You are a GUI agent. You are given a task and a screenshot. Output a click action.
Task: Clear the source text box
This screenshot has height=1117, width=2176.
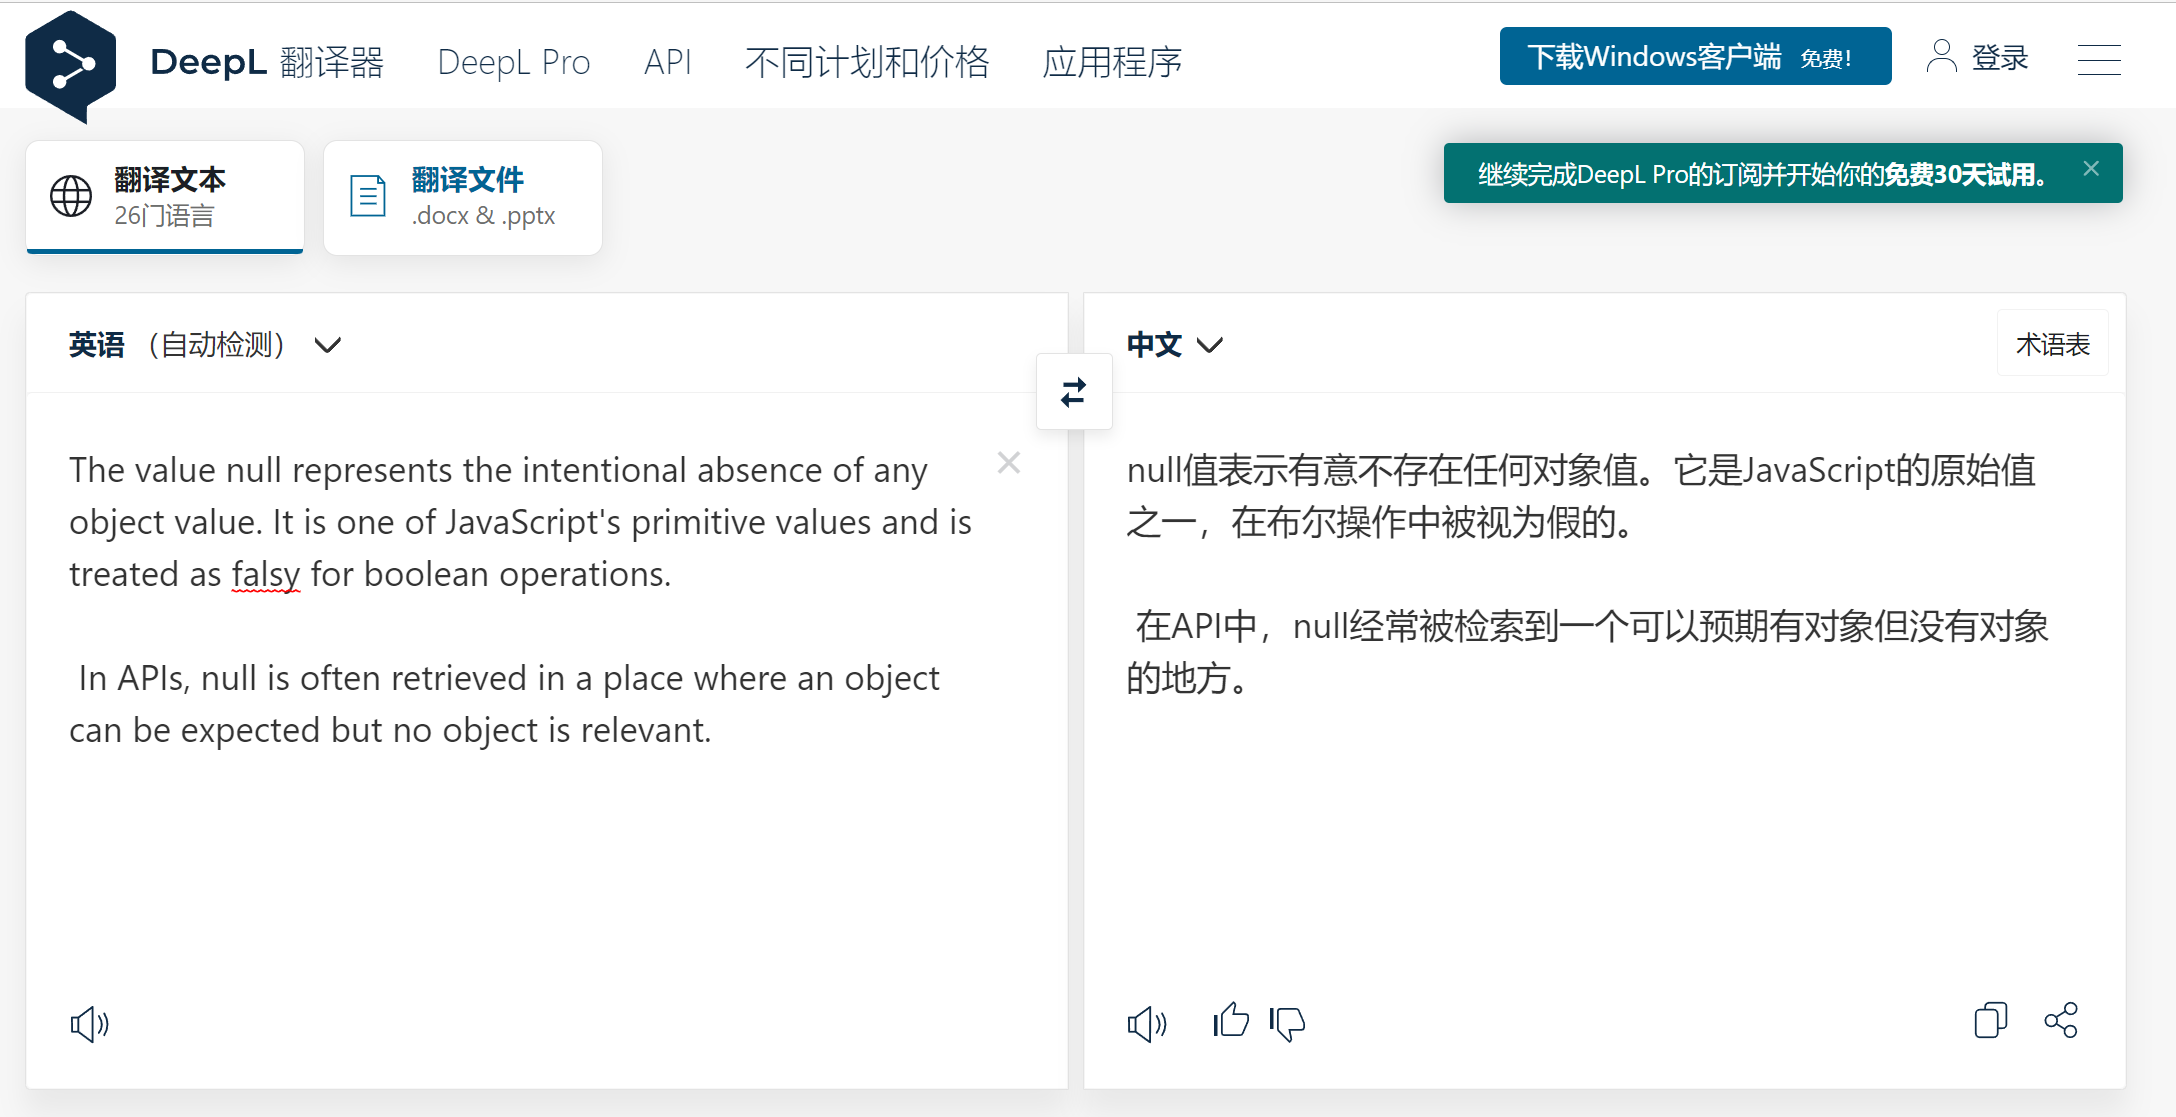[x=1008, y=462]
